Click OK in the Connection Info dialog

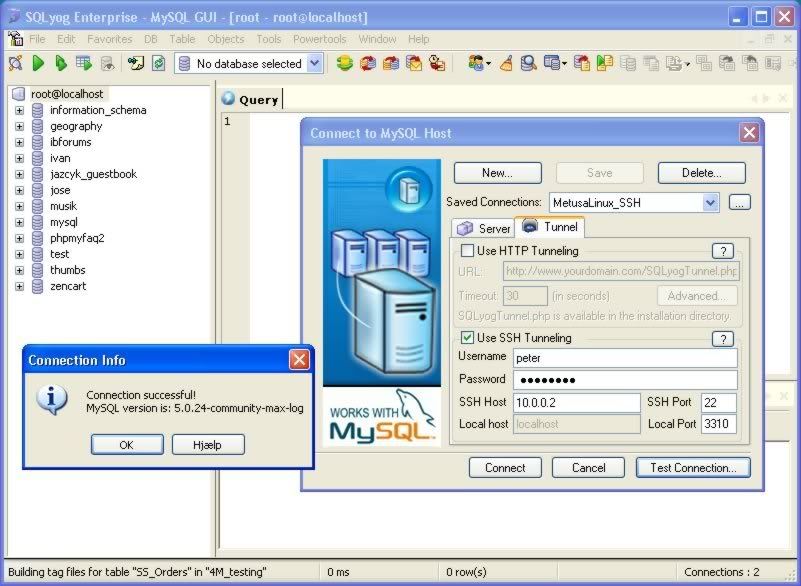(127, 444)
